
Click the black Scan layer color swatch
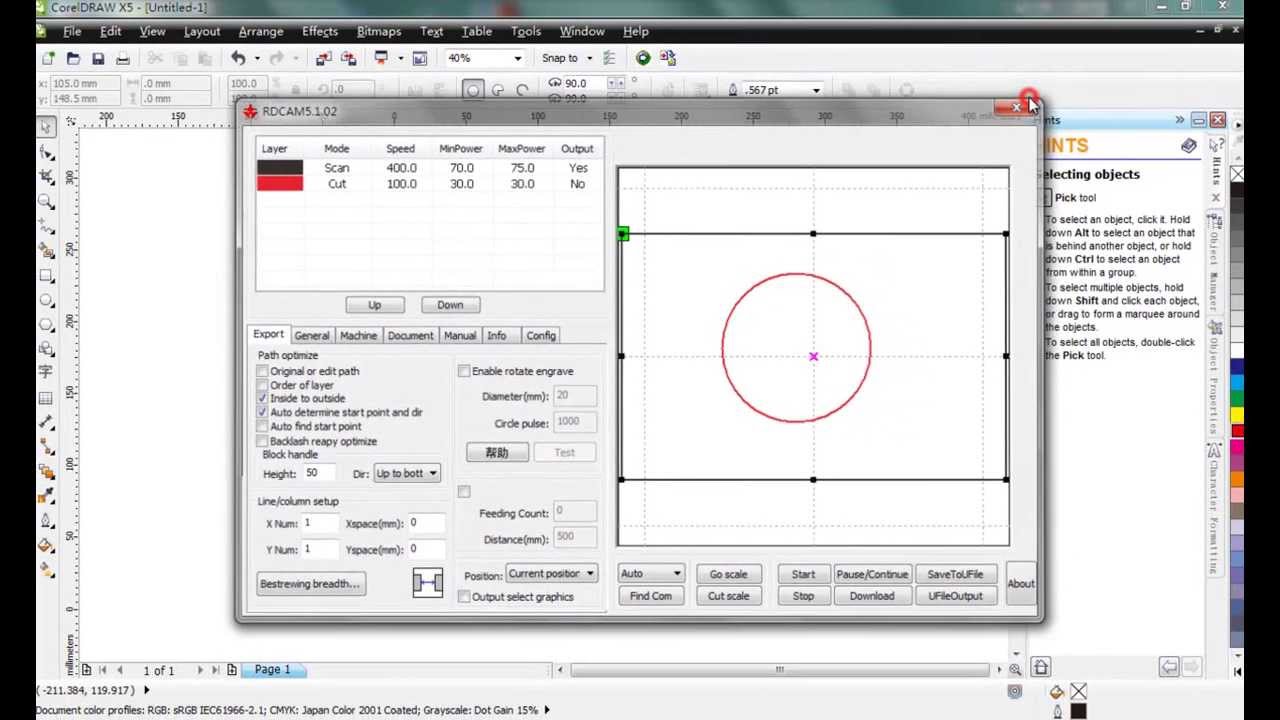point(280,168)
